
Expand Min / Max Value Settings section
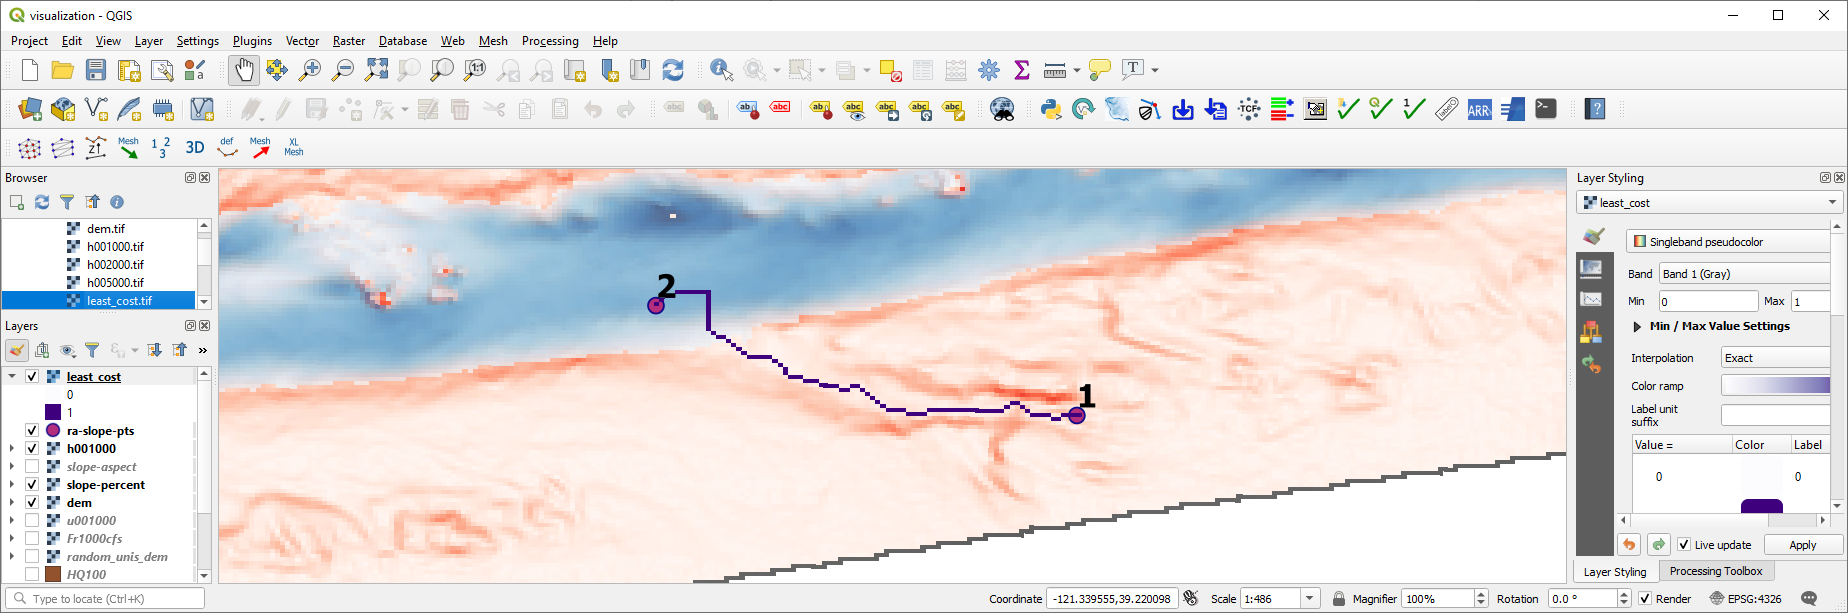point(1638,326)
